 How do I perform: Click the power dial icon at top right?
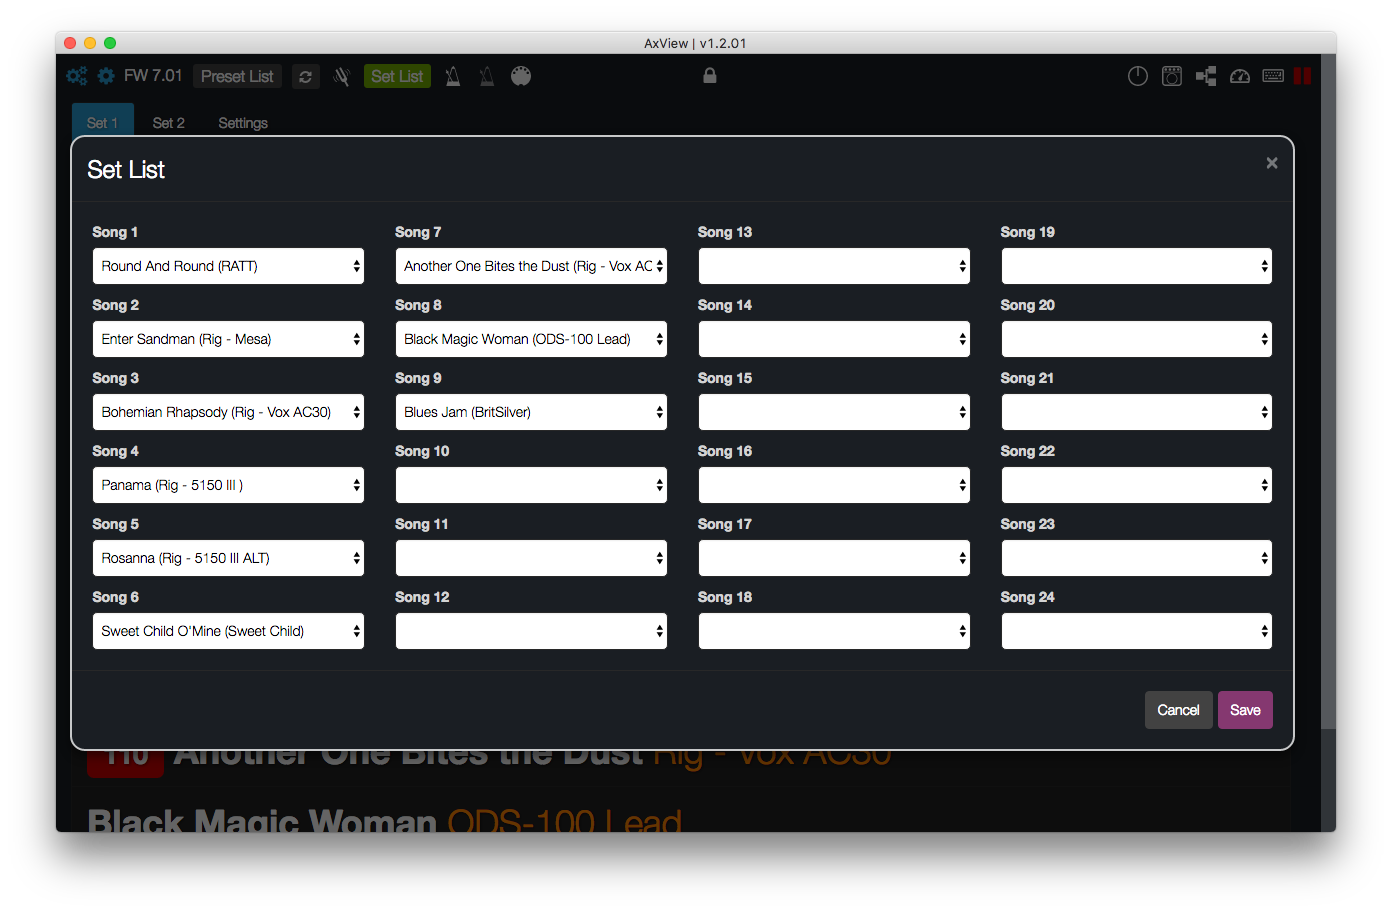[x=1138, y=76]
